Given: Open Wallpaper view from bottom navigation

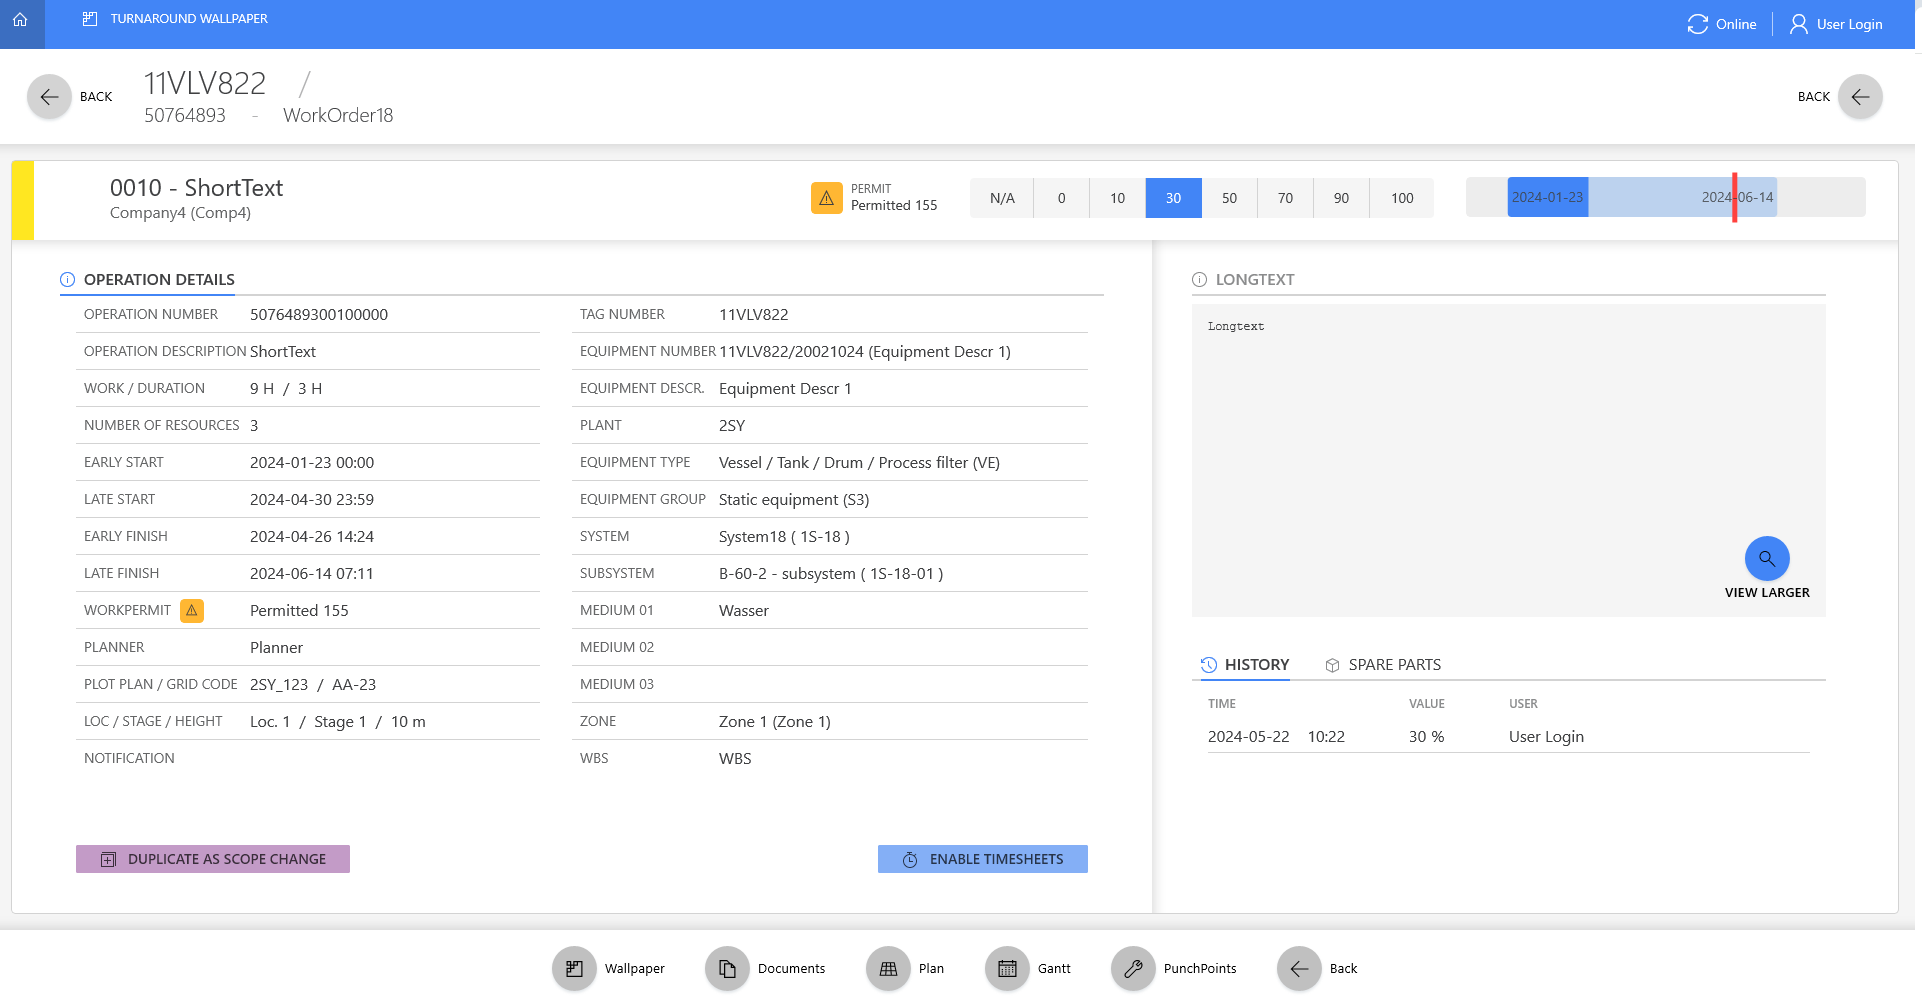Looking at the screenshot, I should tap(574, 968).
